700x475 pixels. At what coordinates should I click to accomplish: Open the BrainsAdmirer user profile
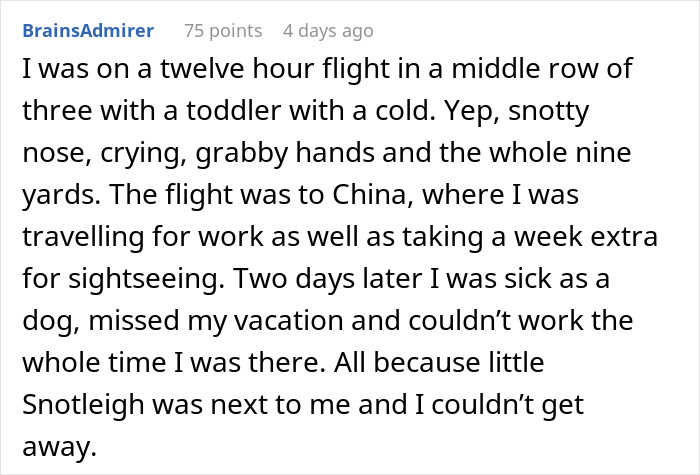[x=87, y=30]
